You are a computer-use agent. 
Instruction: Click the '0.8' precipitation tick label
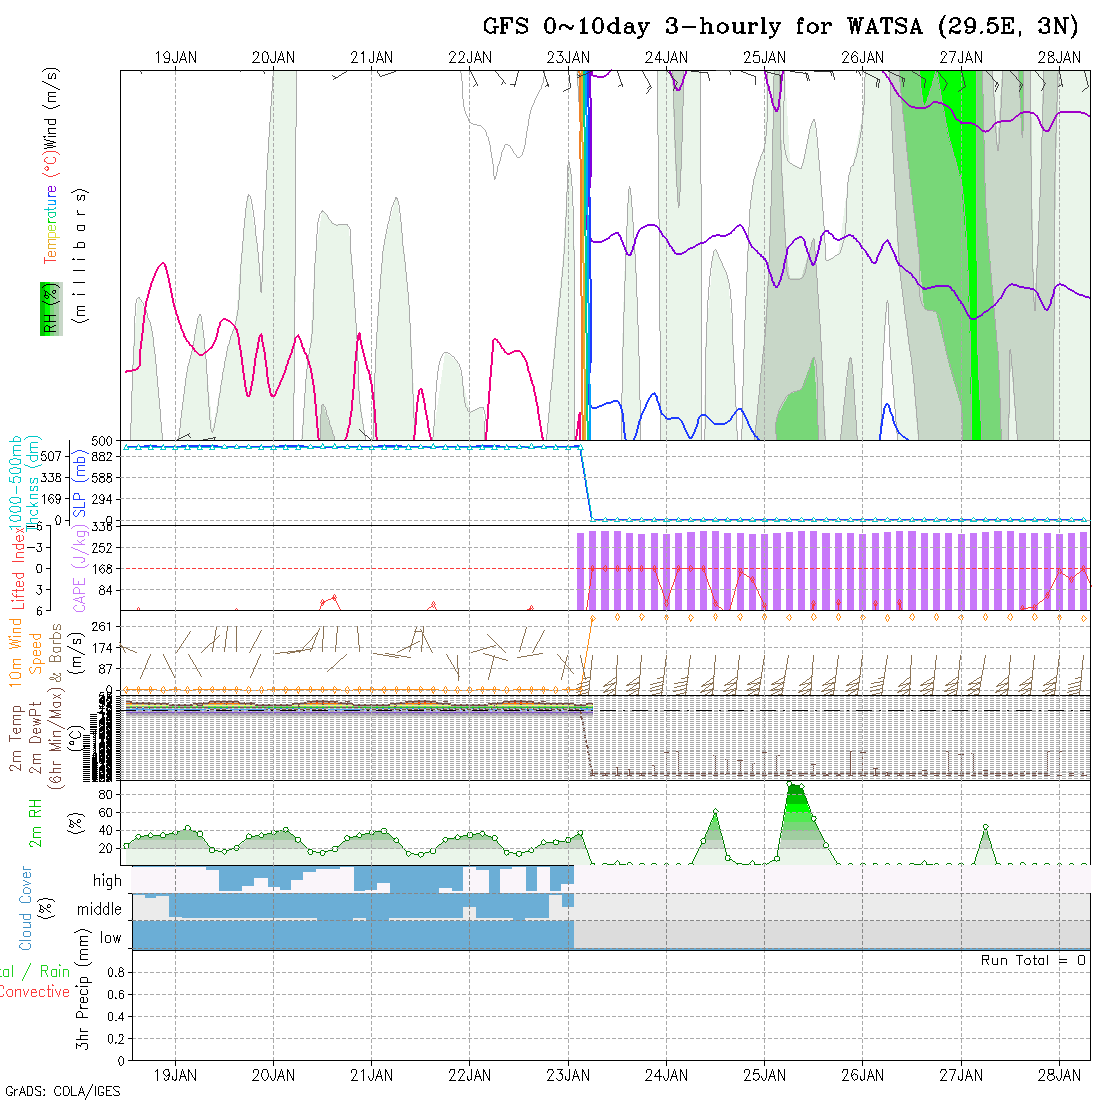point(116,972)
